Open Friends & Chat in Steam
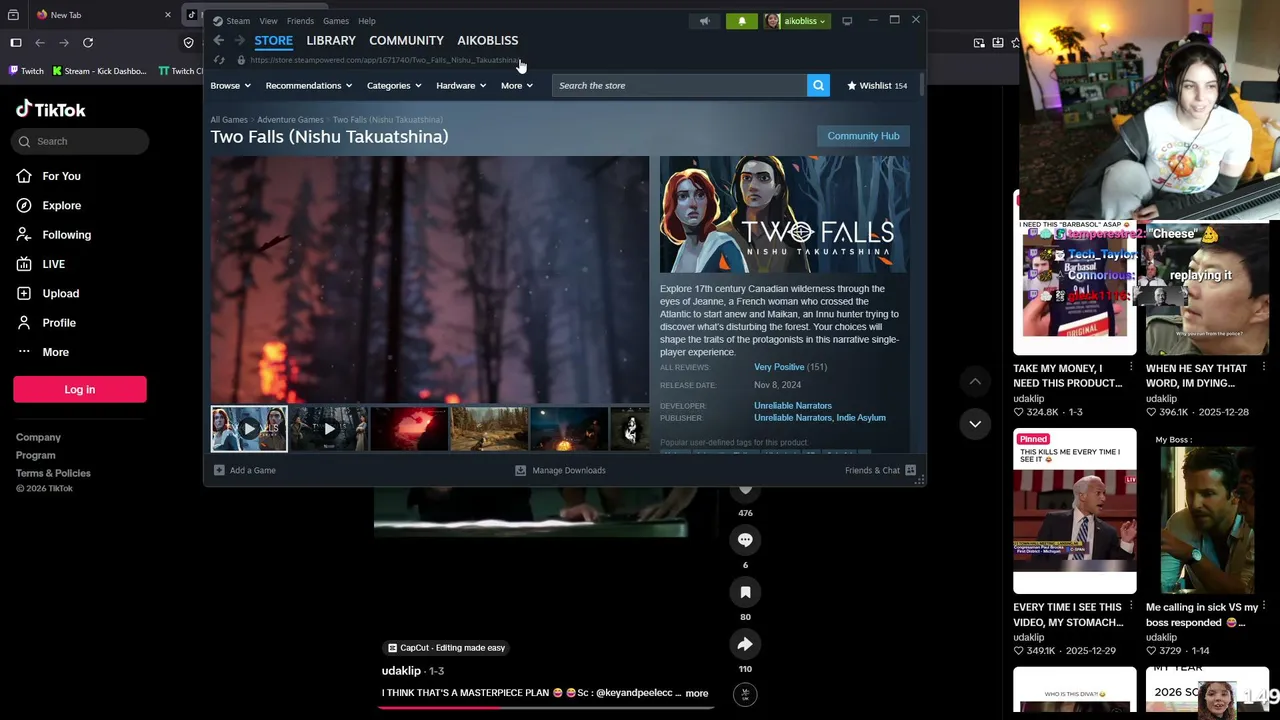The height and width of the screenshot is (720, 1280). click(x=880, y=470)
